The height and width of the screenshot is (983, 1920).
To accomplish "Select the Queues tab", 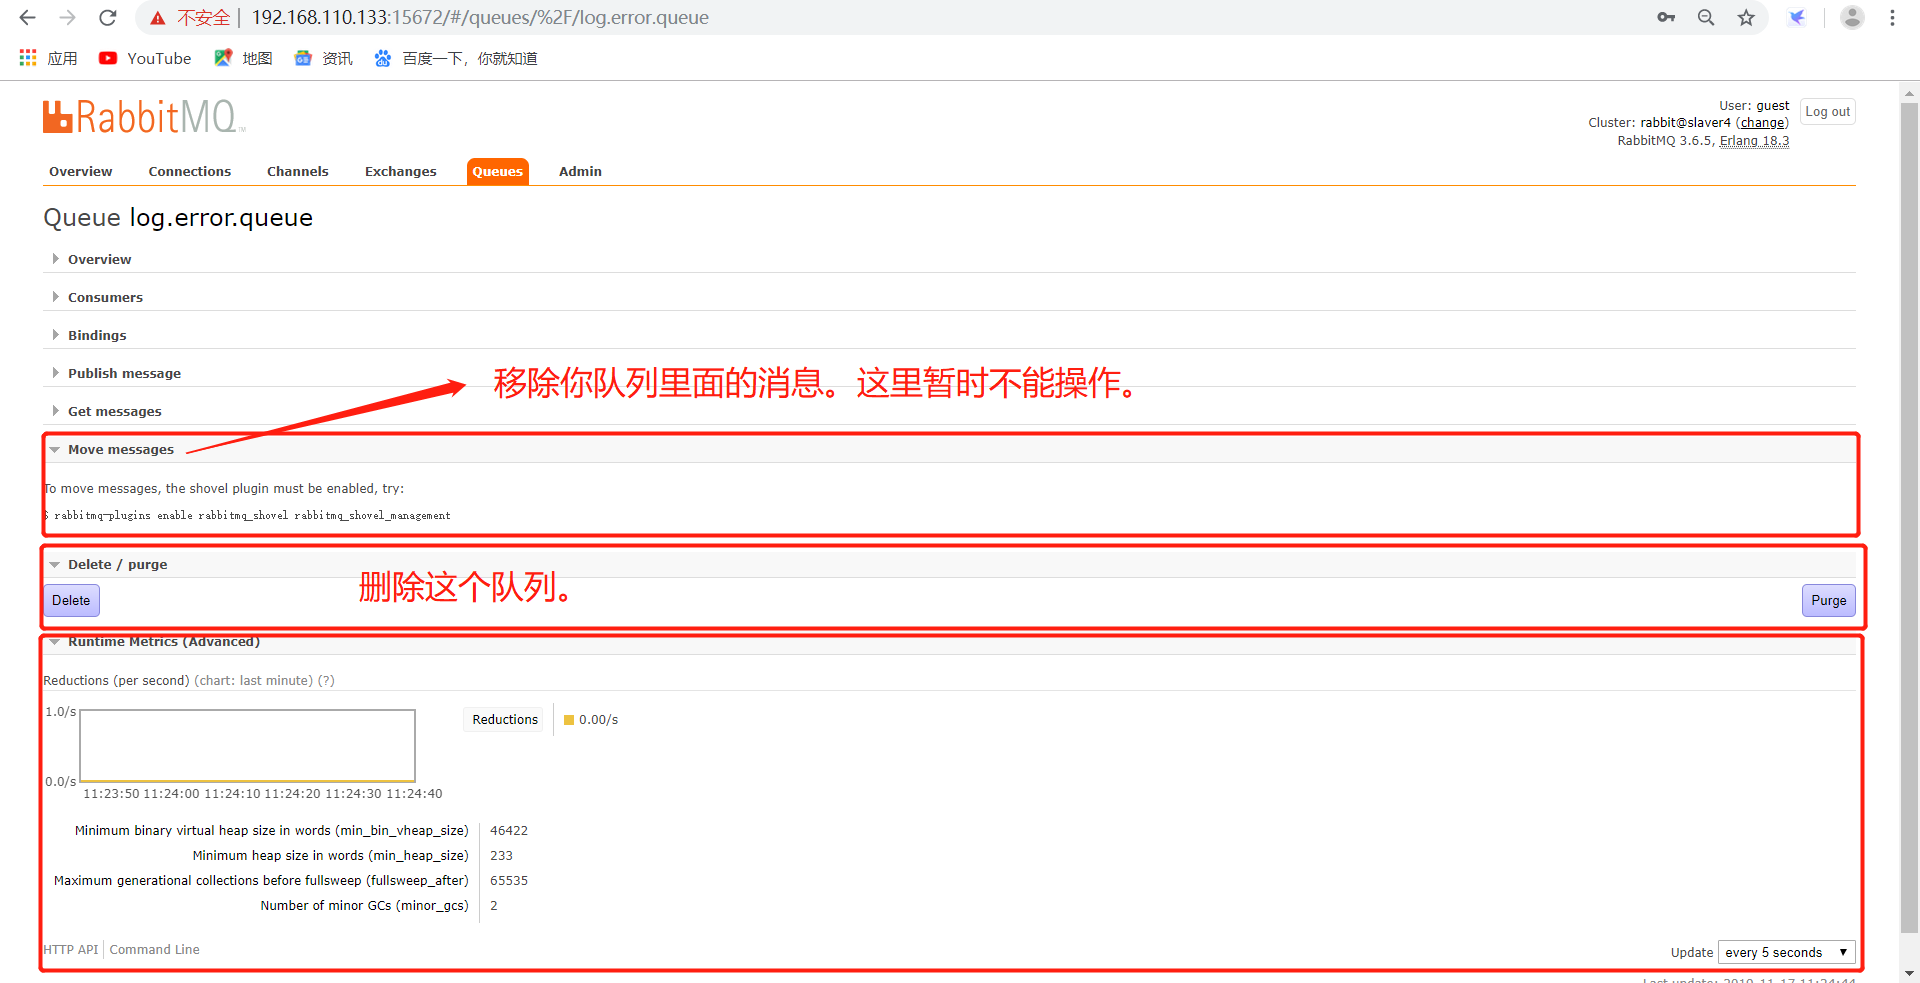I will [498, 172].
